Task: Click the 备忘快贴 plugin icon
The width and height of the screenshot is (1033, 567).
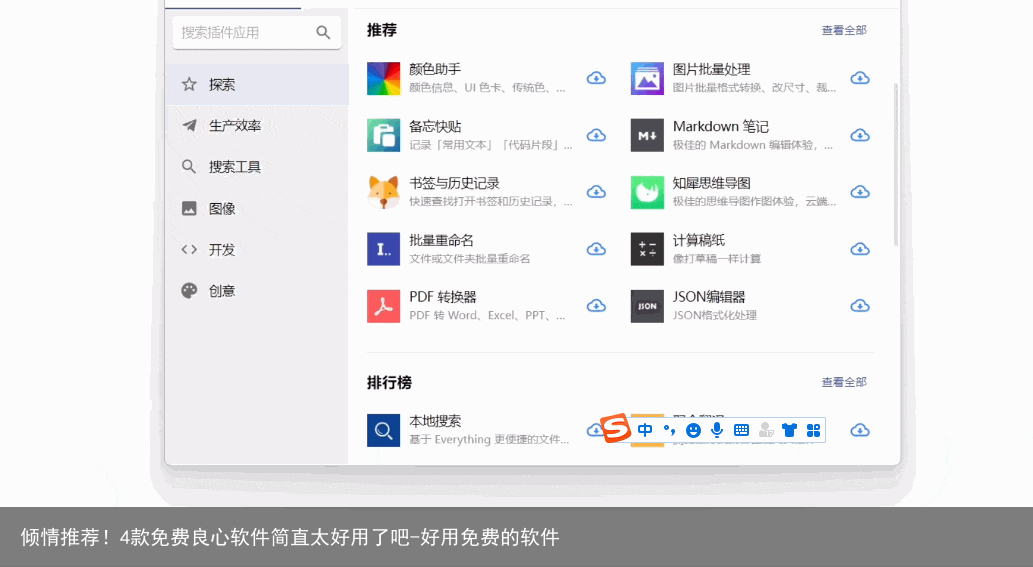Action: click(383, 135)
